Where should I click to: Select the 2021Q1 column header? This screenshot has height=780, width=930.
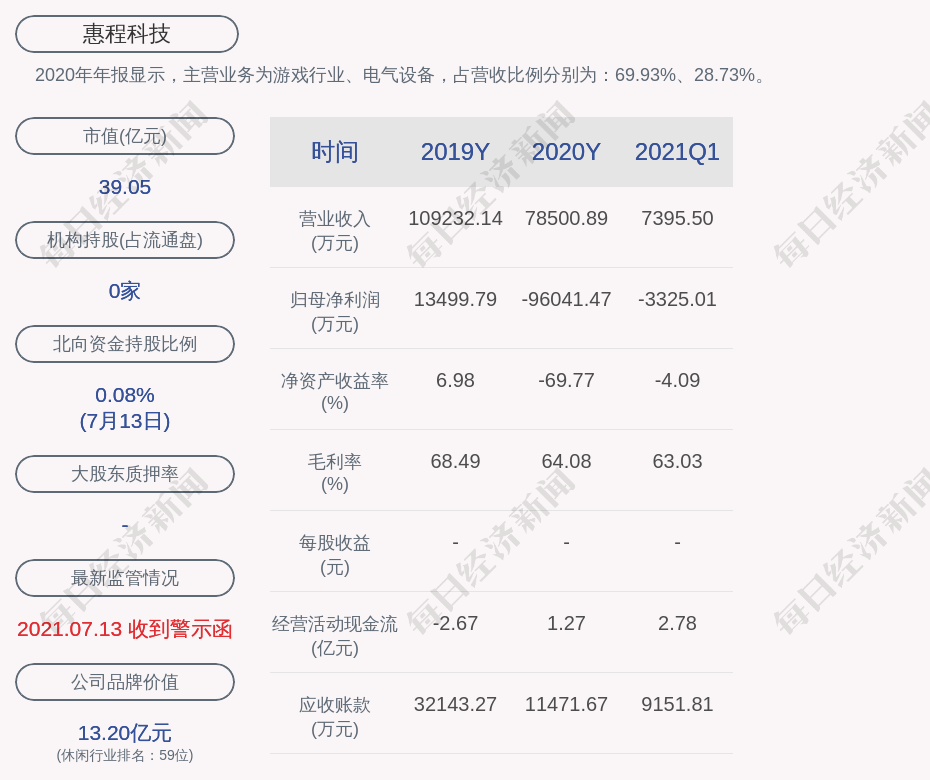tap(677, 152)
